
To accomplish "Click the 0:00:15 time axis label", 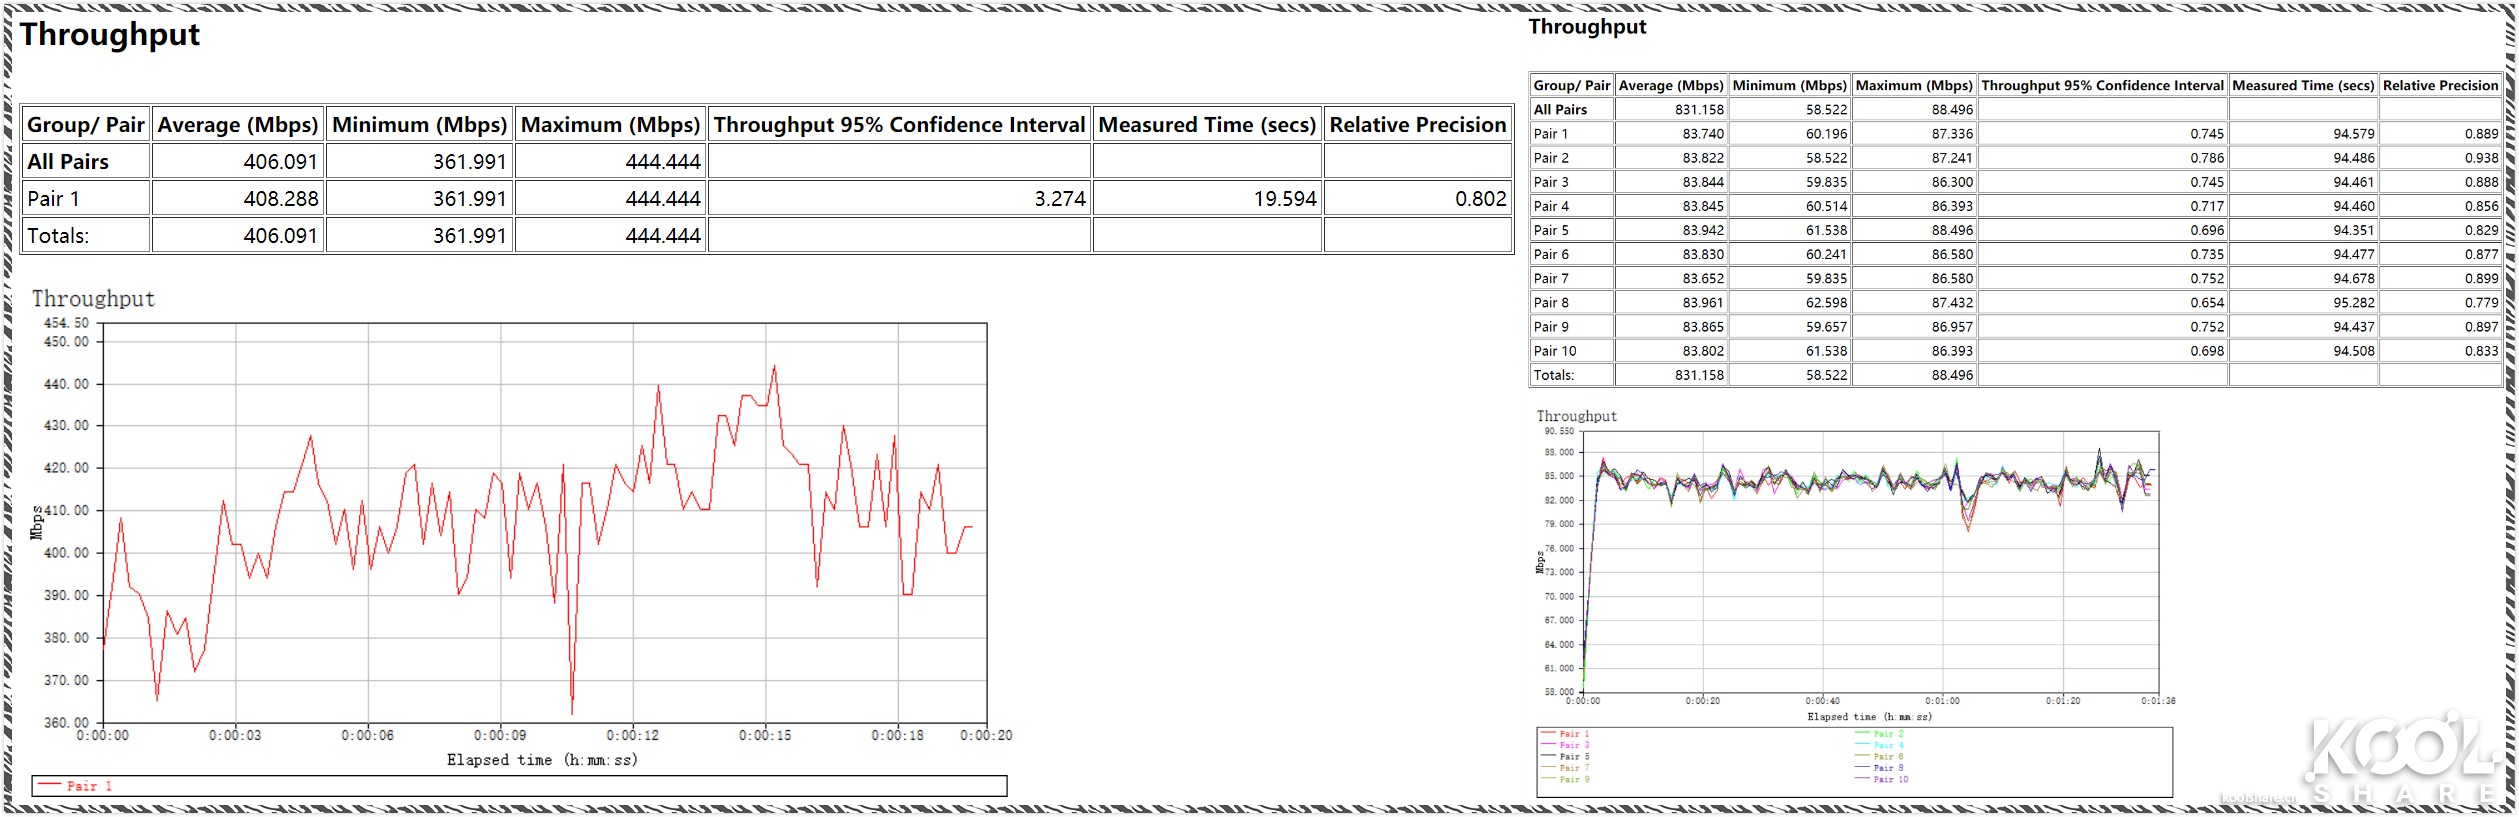I will click(765, 735).
